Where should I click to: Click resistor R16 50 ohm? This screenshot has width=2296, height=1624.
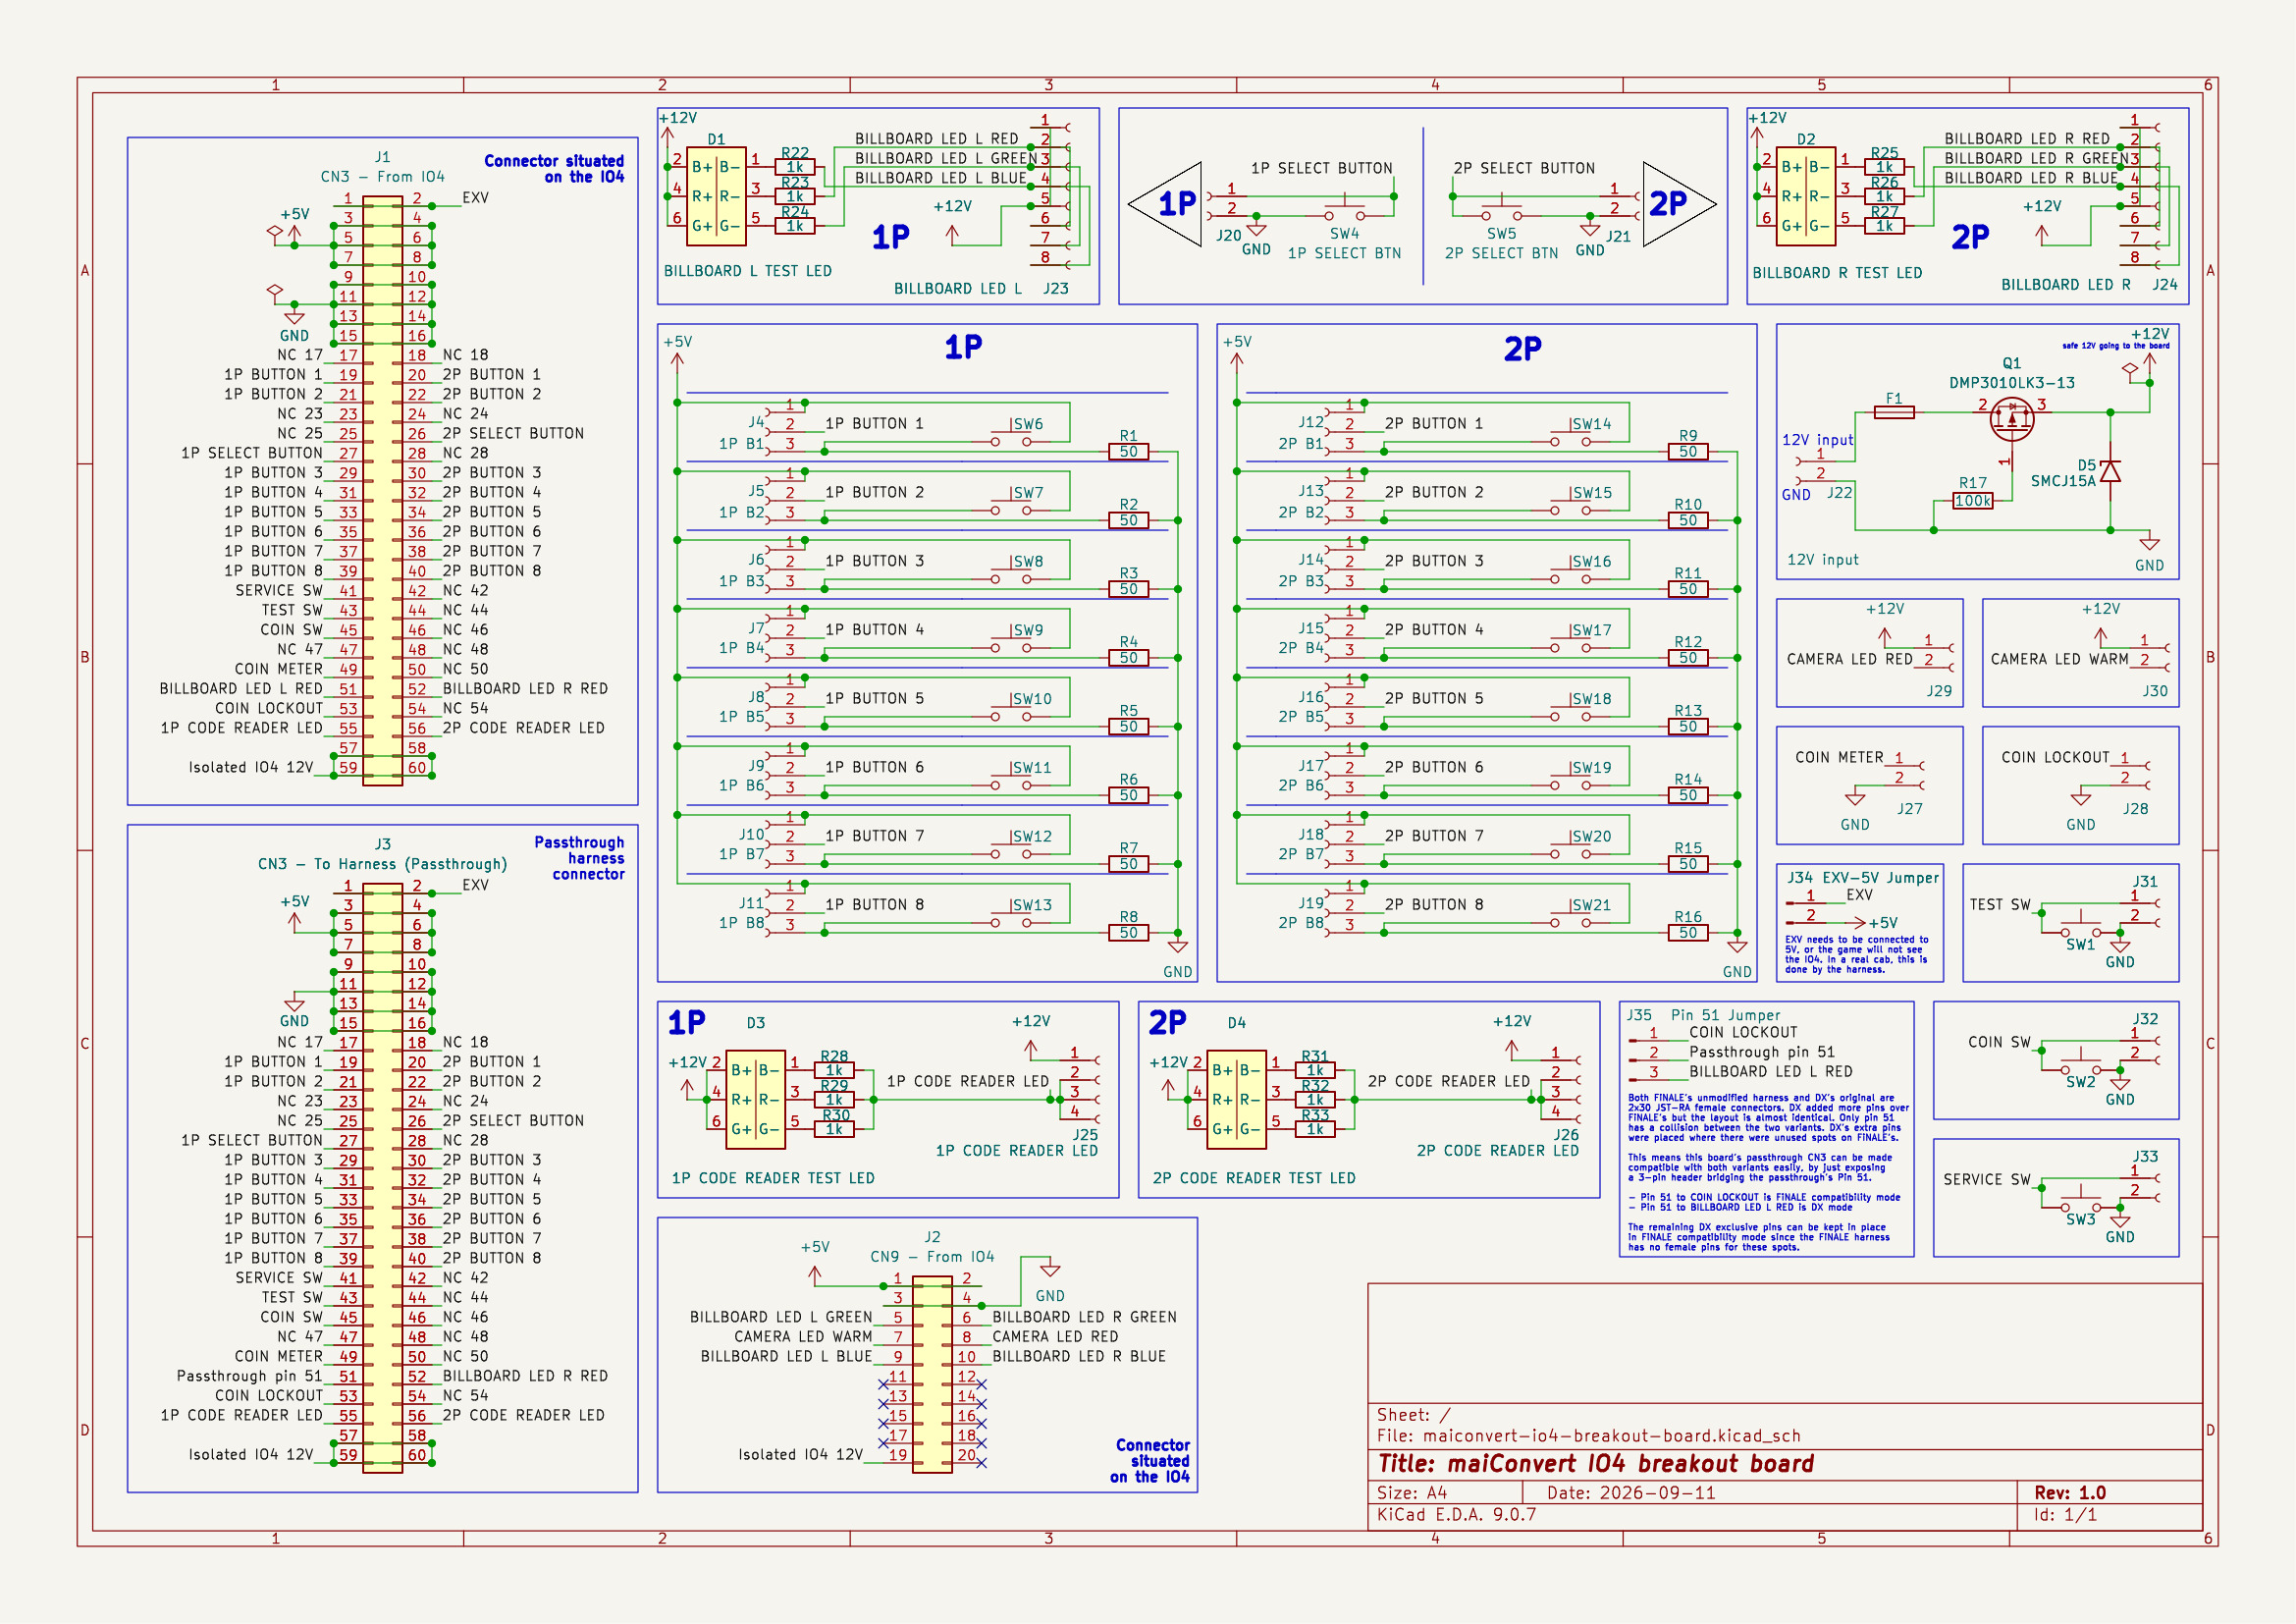pyautogui.click(x=1688, y=933)
